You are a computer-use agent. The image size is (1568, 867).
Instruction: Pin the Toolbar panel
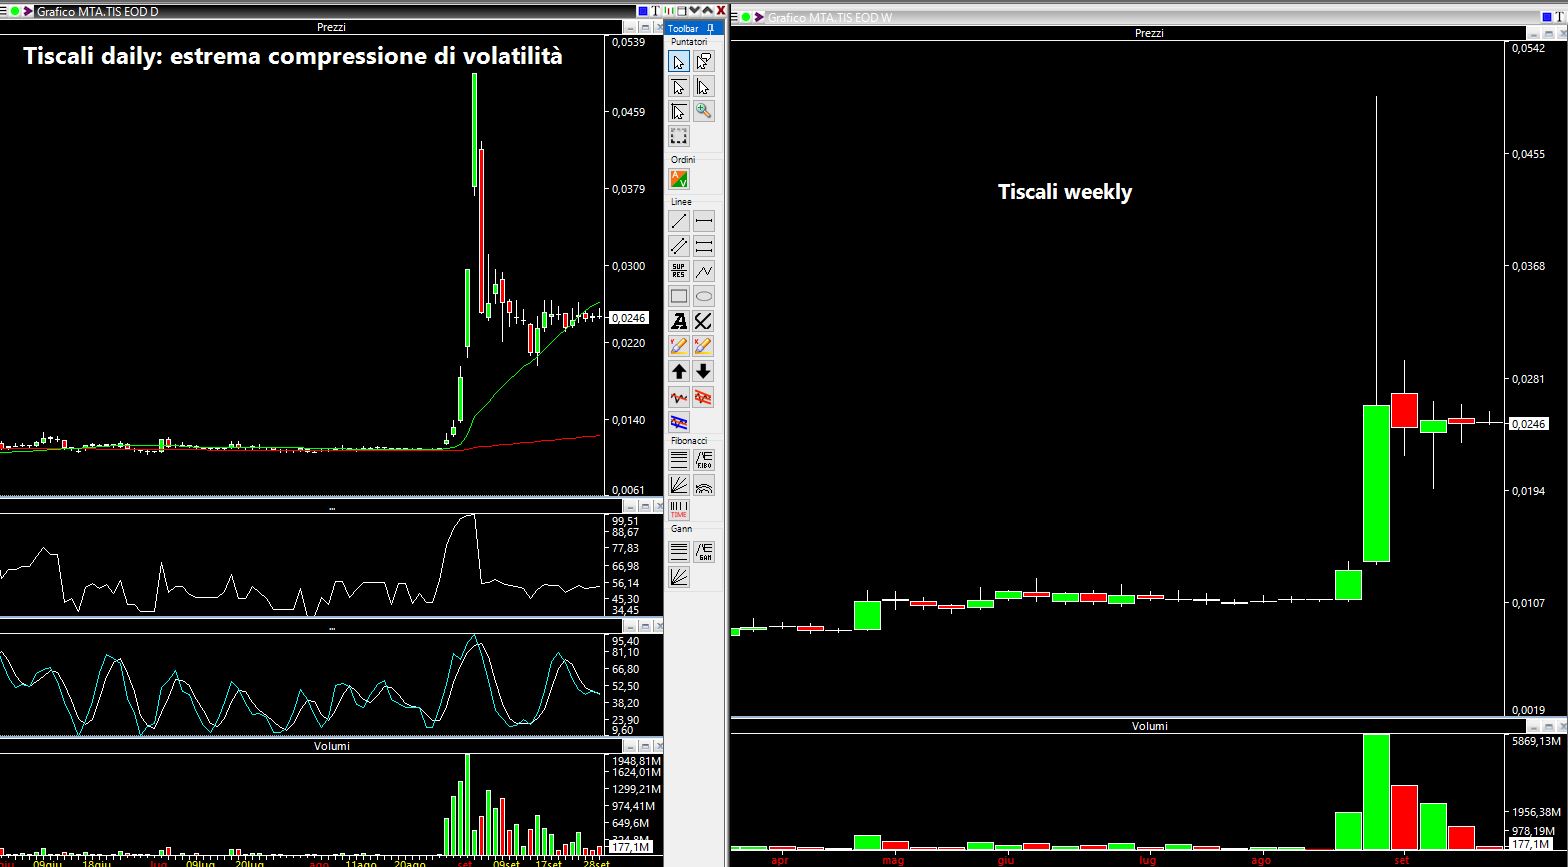(x=711, y=29)
